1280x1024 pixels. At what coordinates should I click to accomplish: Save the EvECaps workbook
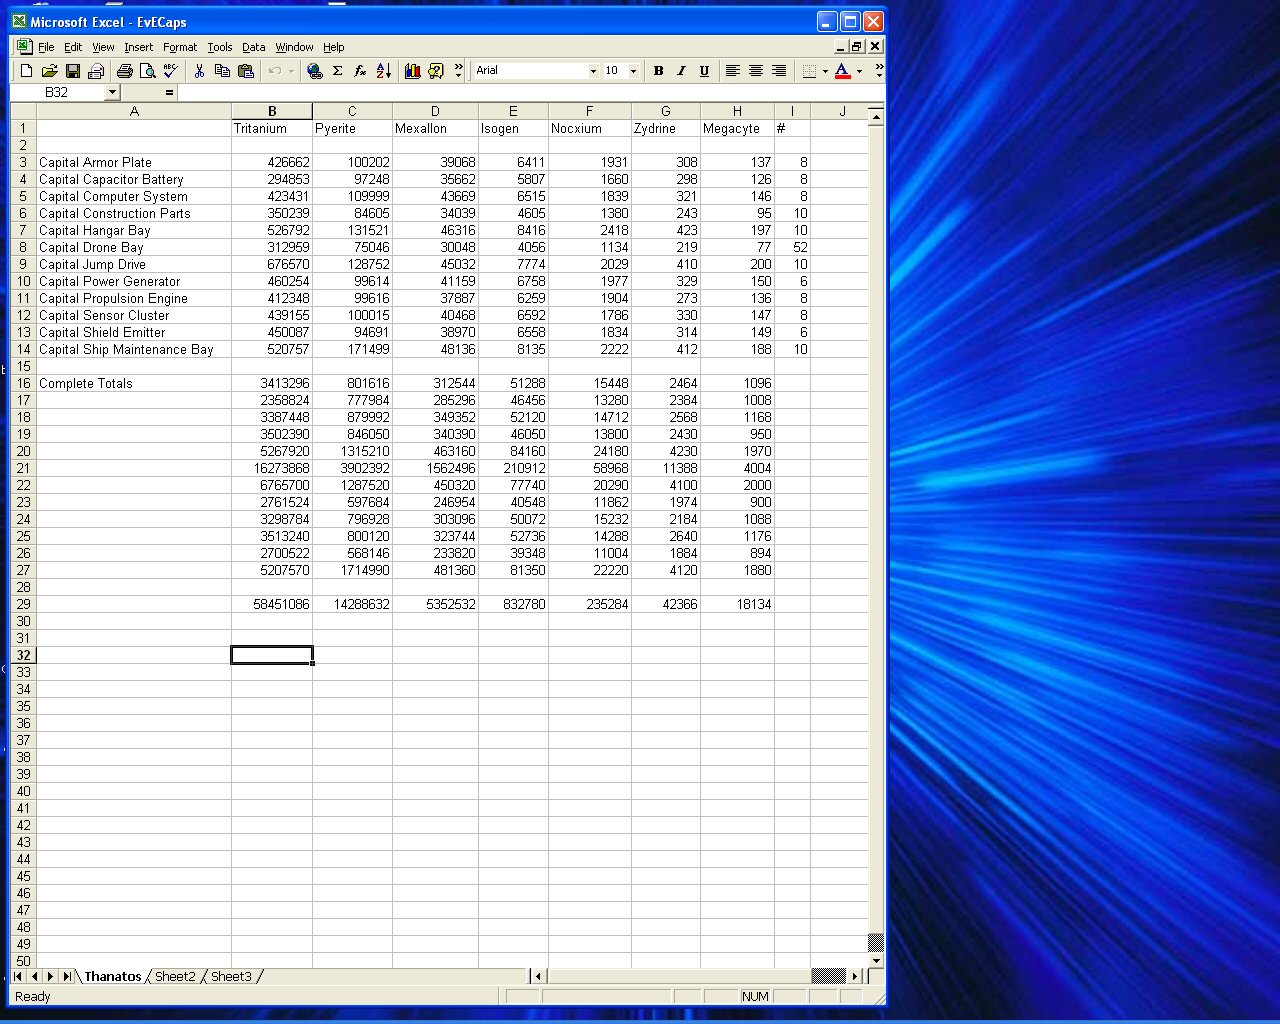point(73,71)
